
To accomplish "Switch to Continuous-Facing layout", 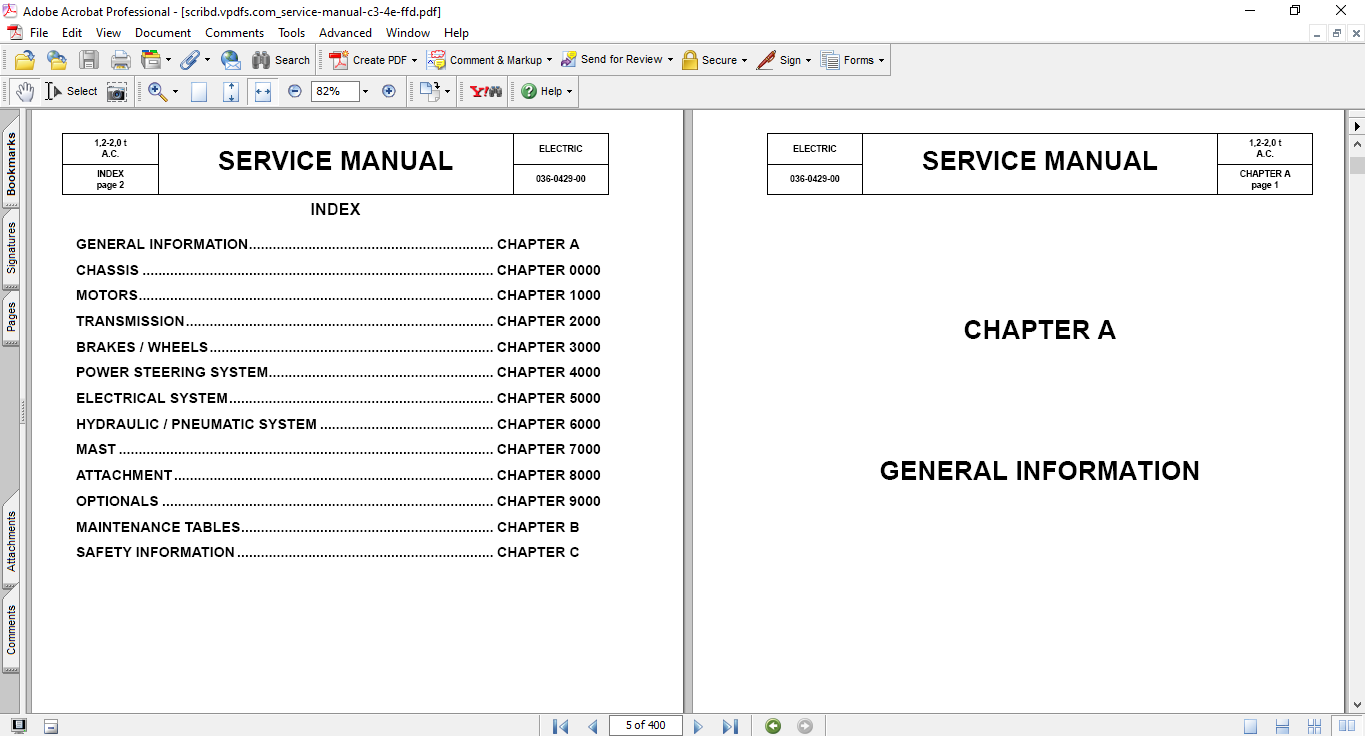I will (1315, 726).
